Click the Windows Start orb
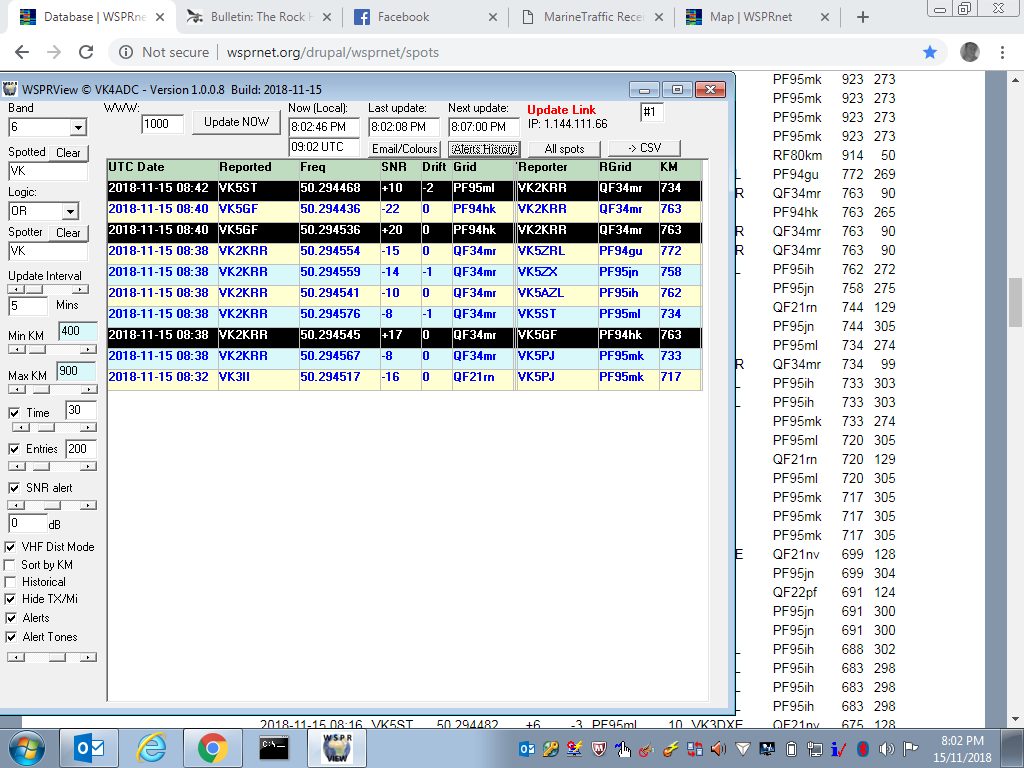Viewport: 1024px width, 768px height. pos(27,748)
